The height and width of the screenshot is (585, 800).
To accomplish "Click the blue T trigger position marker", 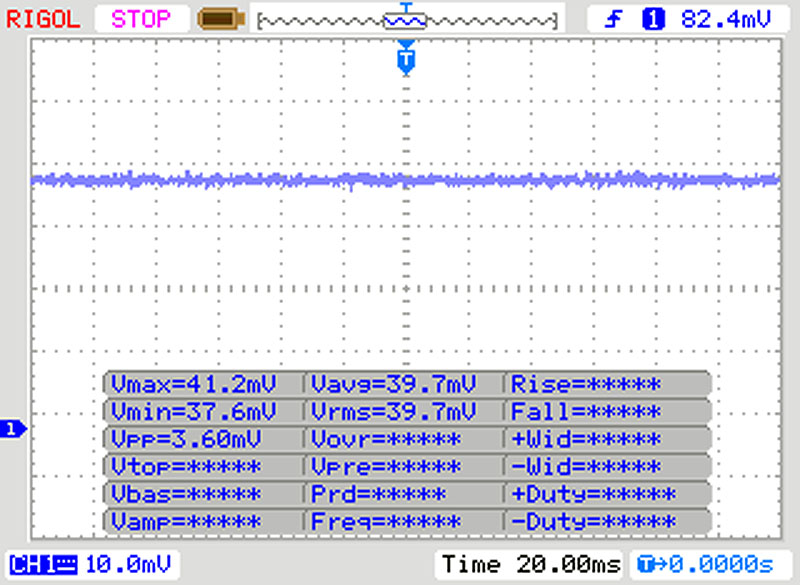I will point(406,59).
